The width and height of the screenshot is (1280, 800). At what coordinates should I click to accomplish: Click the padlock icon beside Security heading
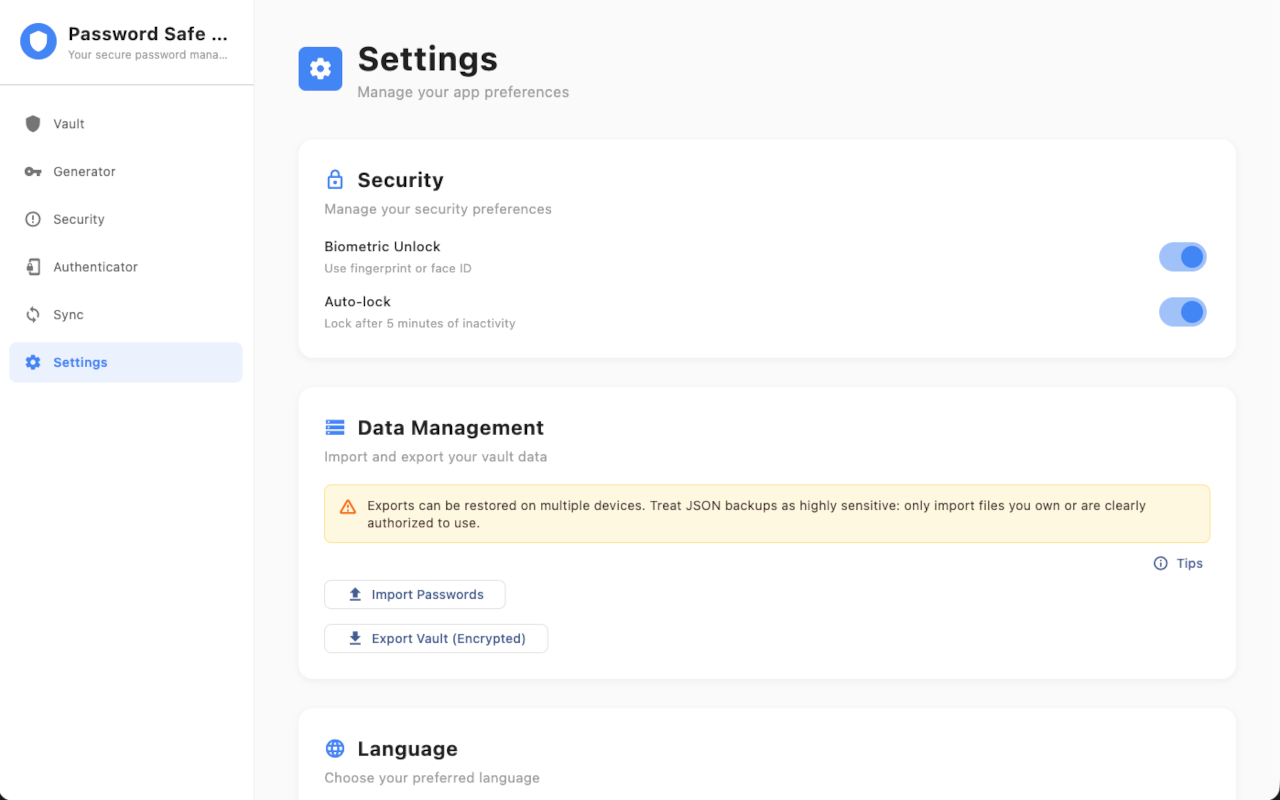tap(335, 180)
